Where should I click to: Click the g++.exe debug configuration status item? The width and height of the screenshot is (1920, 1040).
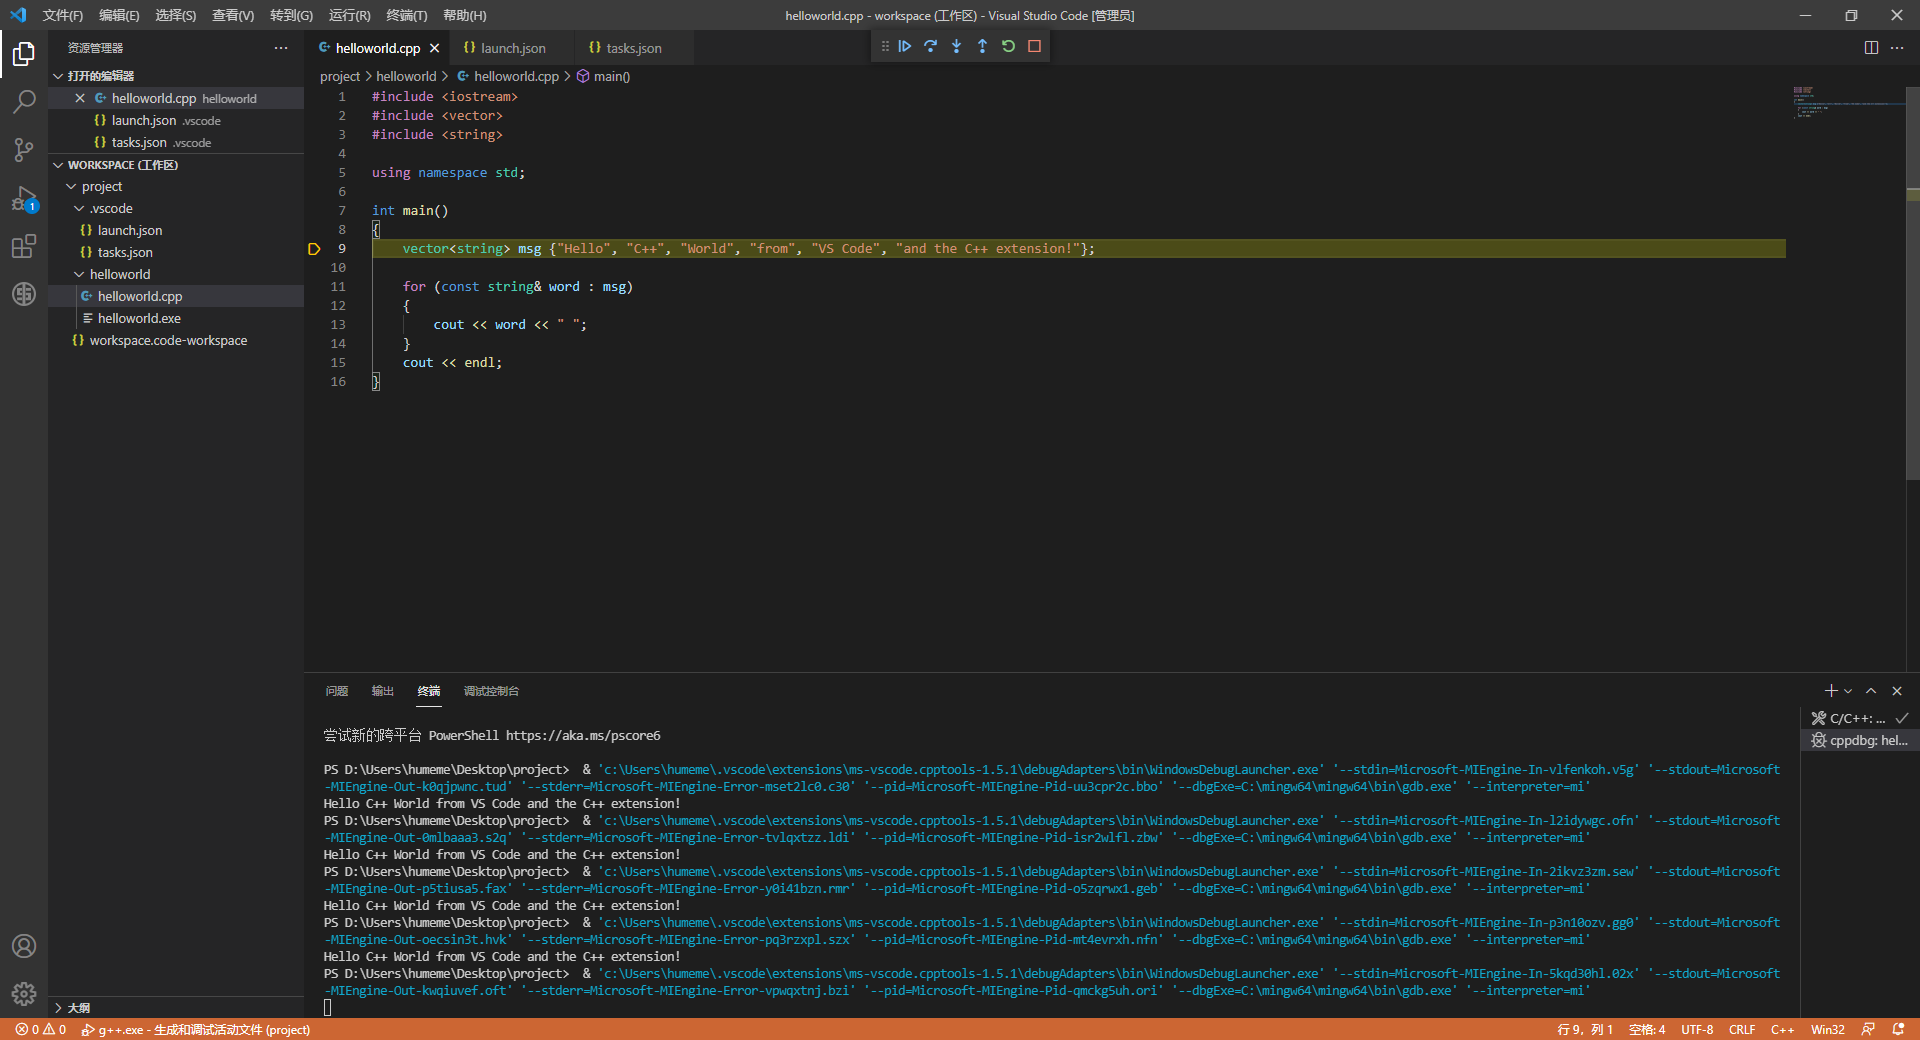point(197,1029)
